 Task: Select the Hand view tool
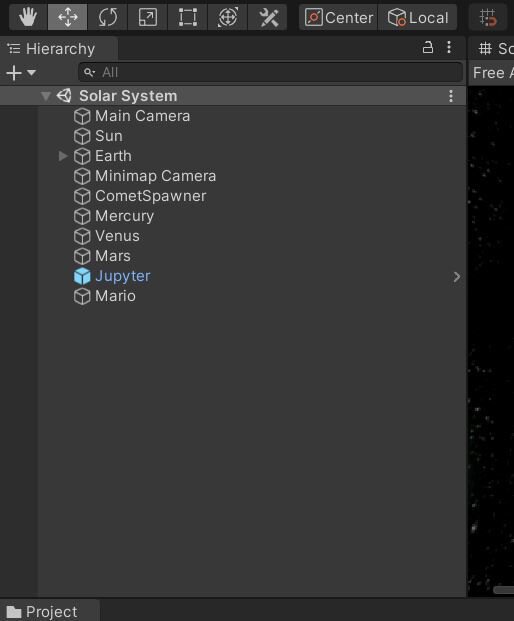click(x=28, y=17)
